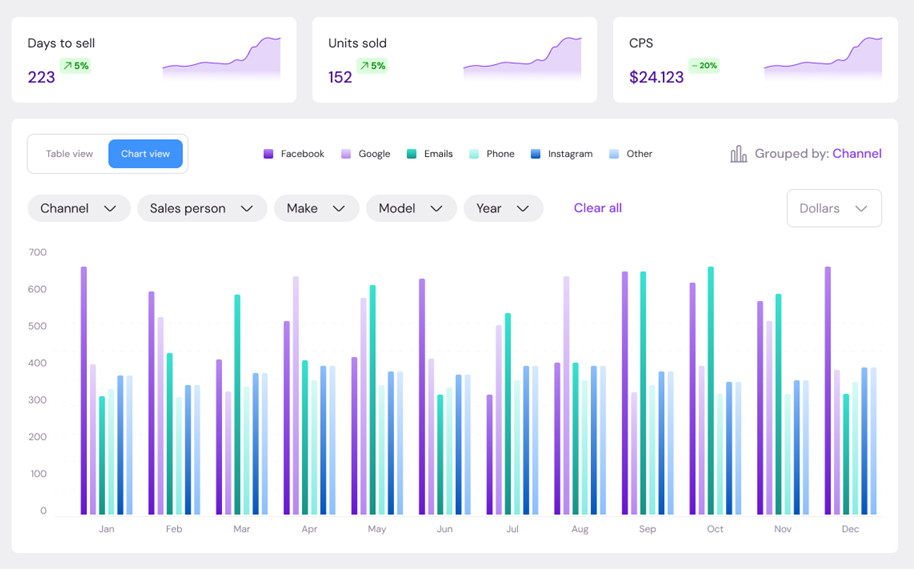Expand the Year filter dropdown

pyautogui.click(x=503, y=208)
